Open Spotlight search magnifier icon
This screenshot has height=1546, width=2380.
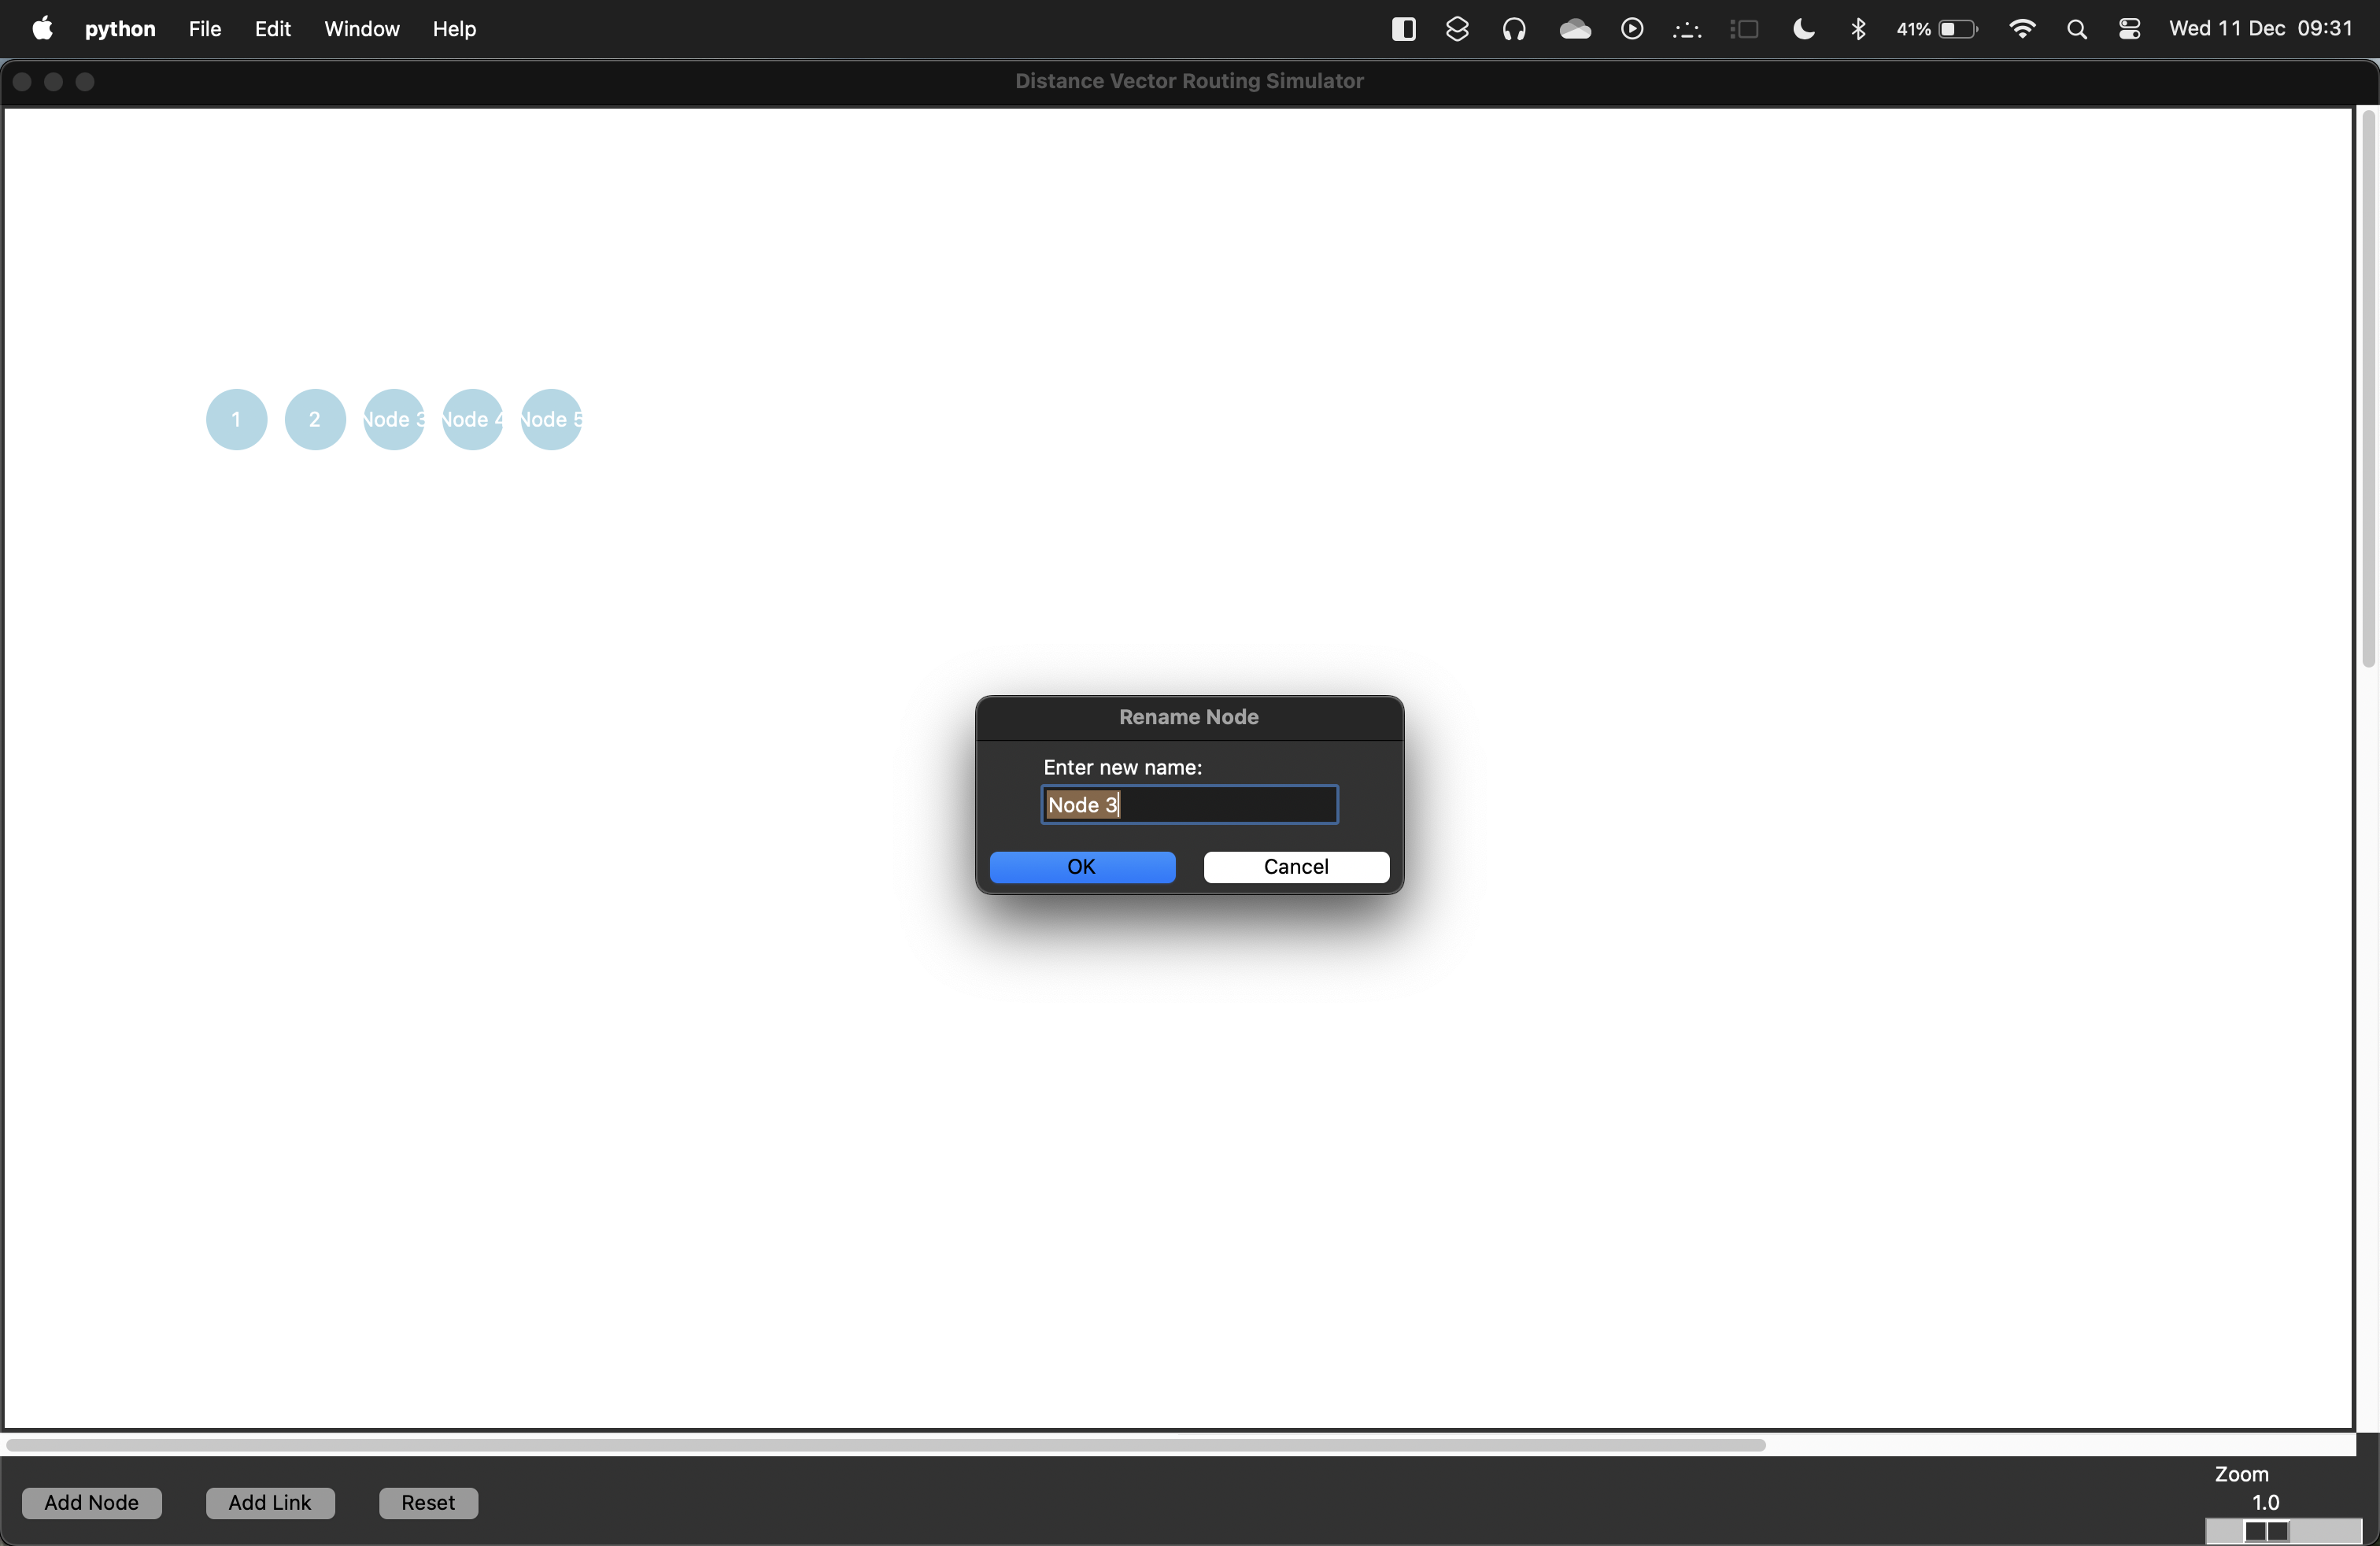pos(2076,29)
